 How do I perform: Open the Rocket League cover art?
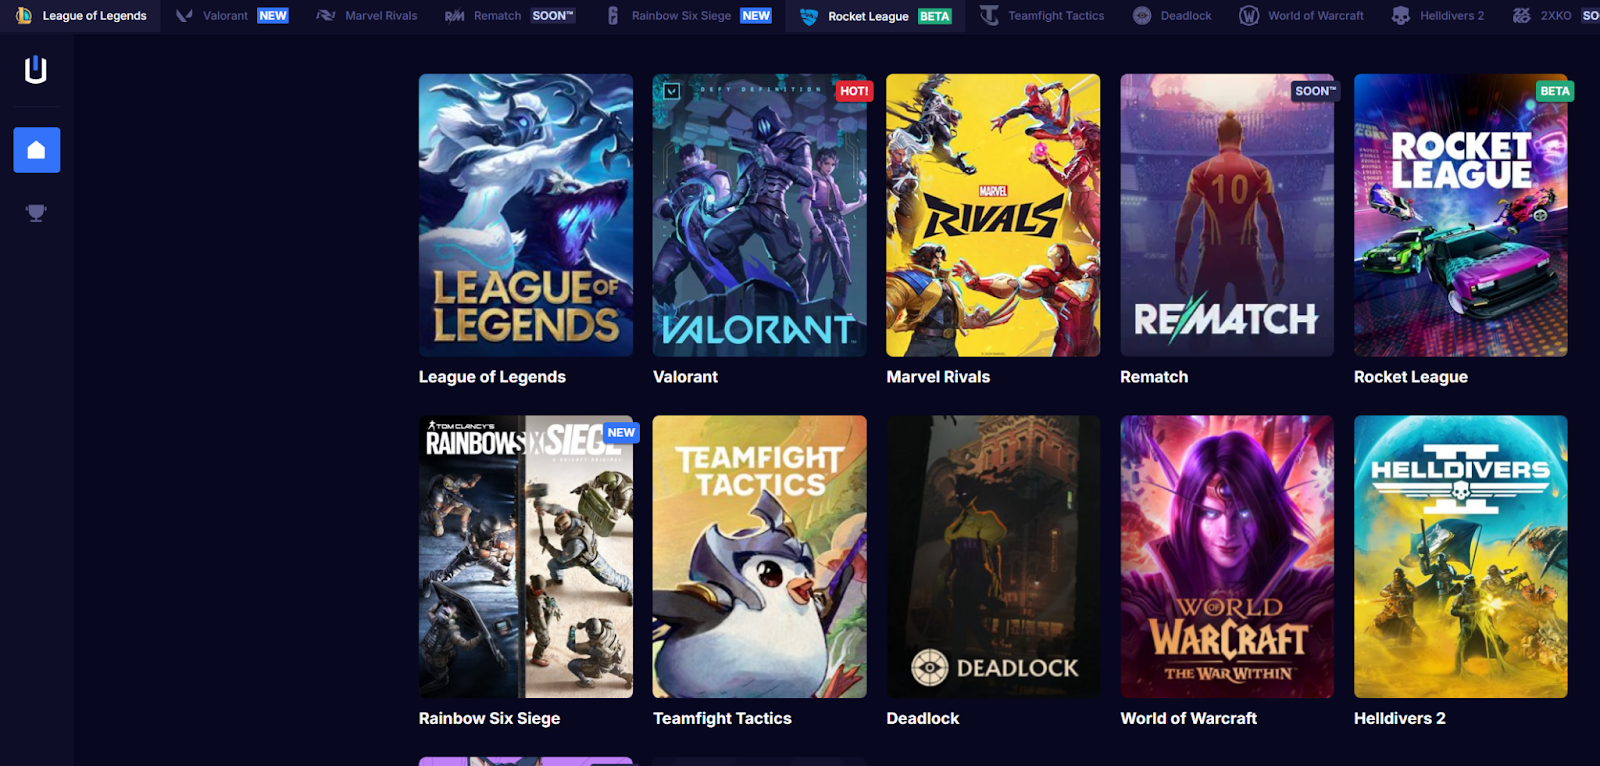tap(1461, 215)
